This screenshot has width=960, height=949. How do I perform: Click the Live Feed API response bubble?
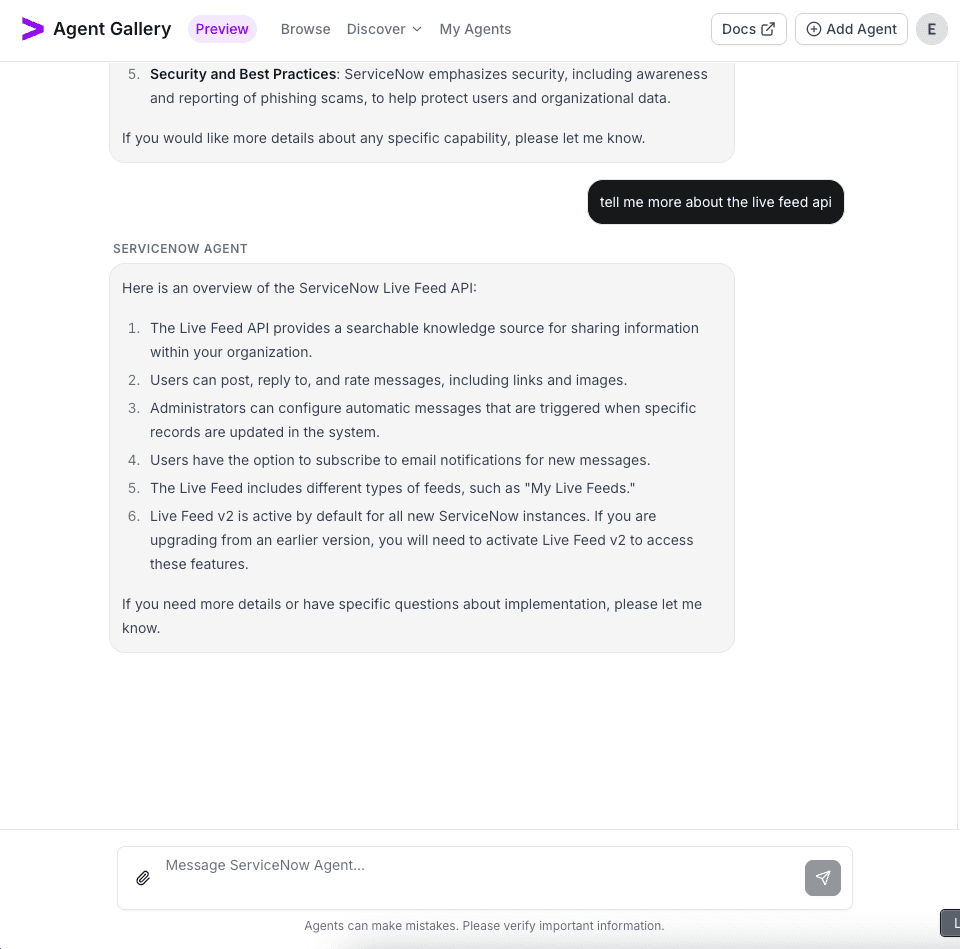(421, 457)
